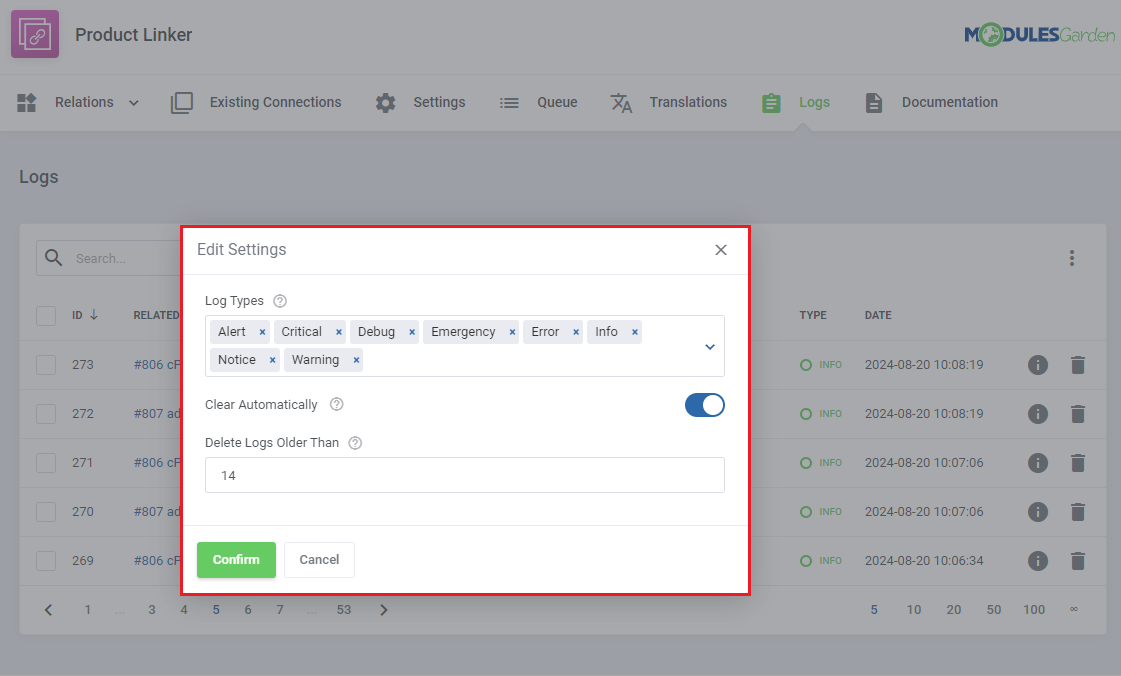Expand the Log Types dropdown arrow
This screenshot has width=1121, height=676.
(710, 347)
